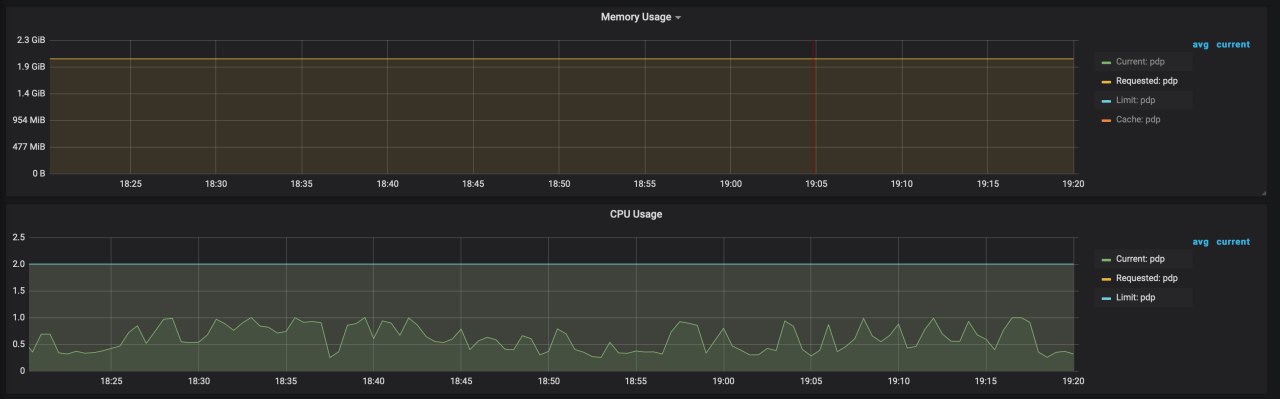Click the 954 MiB axis label
The width and height of the screenshot is (1280, 399).
[x=29, y=120]
